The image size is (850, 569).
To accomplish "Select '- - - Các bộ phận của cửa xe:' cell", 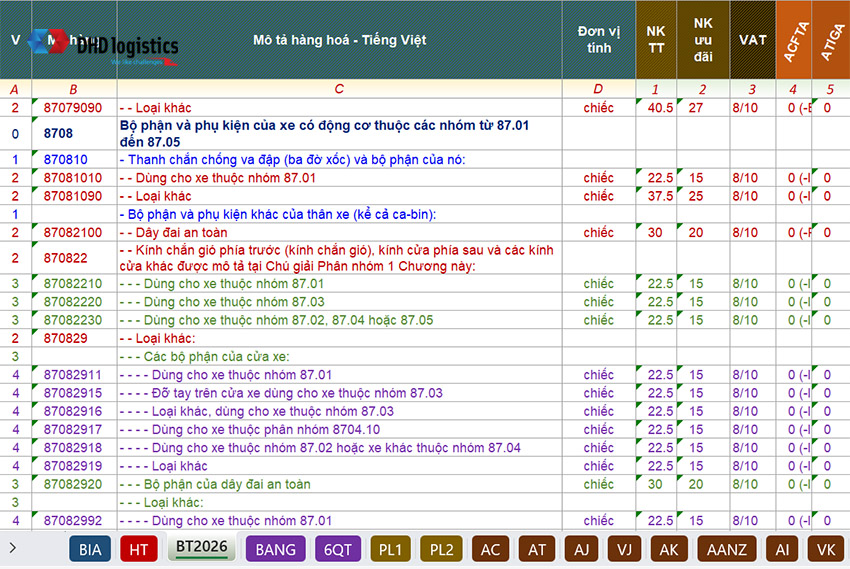I will click(x=339, y=357).
